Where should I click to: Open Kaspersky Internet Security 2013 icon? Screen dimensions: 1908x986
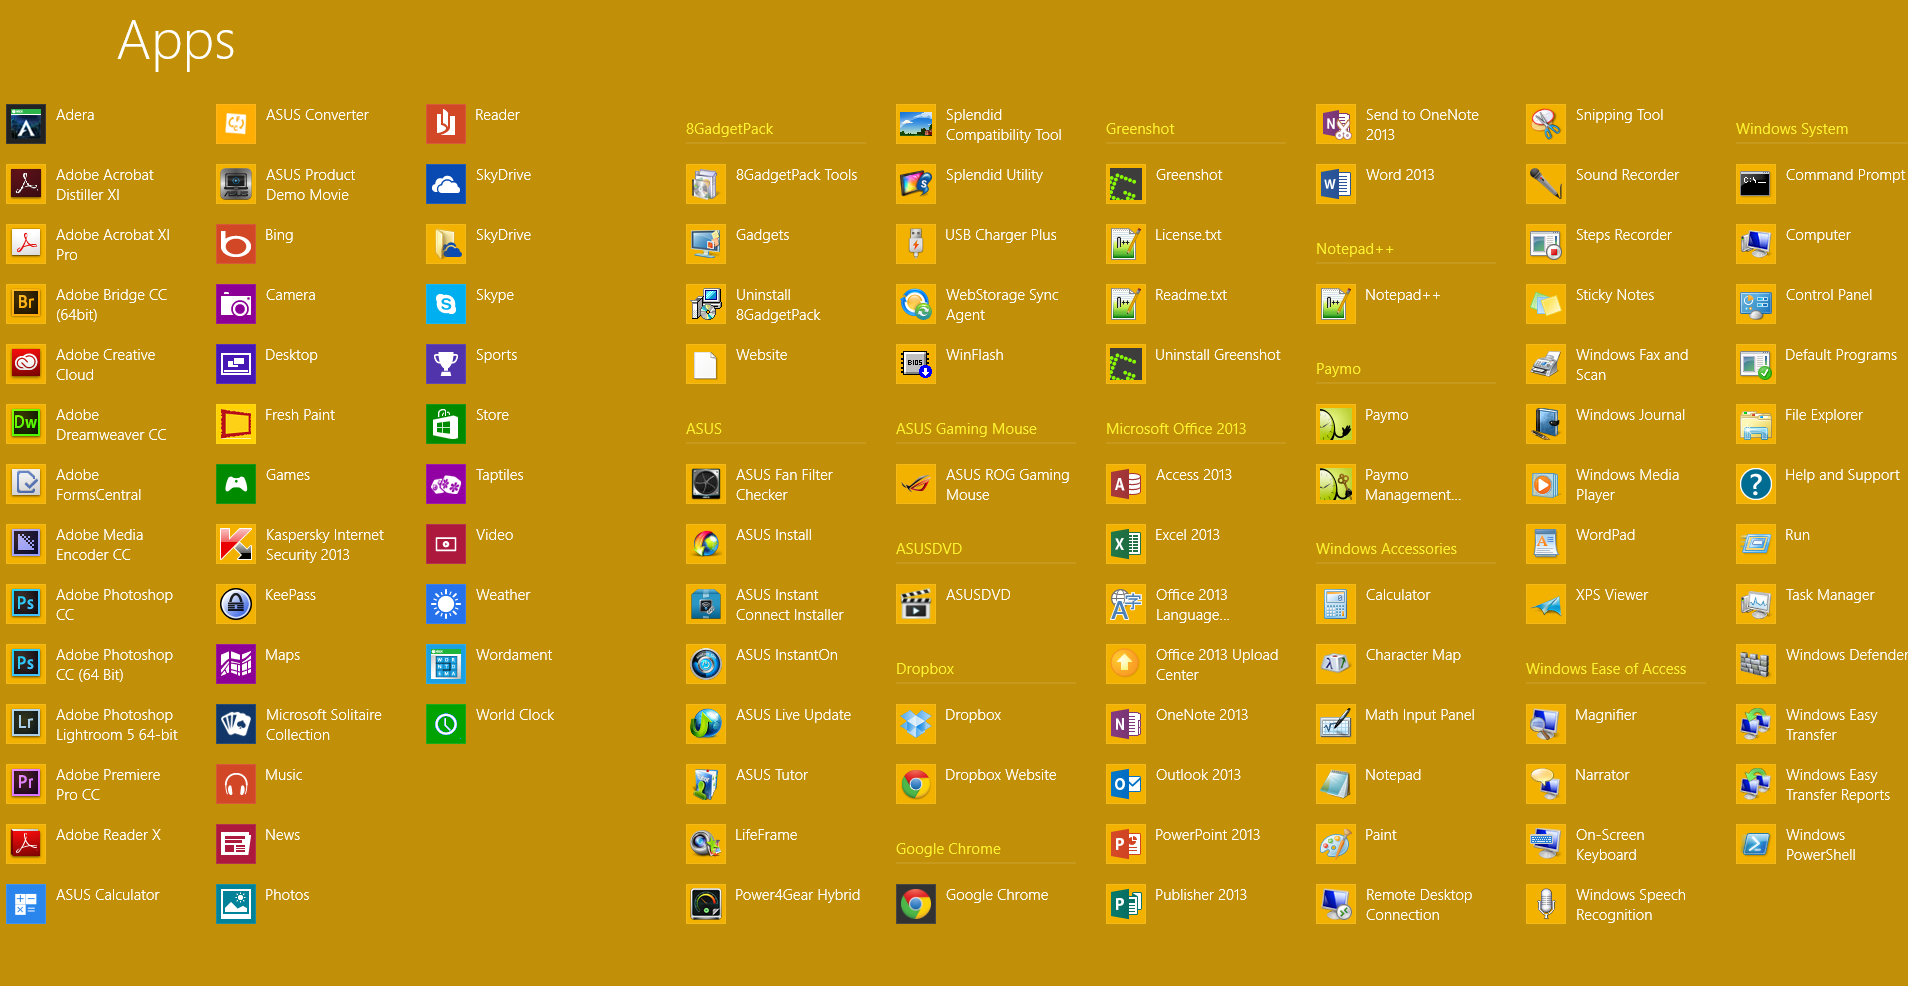pos(236,544)
